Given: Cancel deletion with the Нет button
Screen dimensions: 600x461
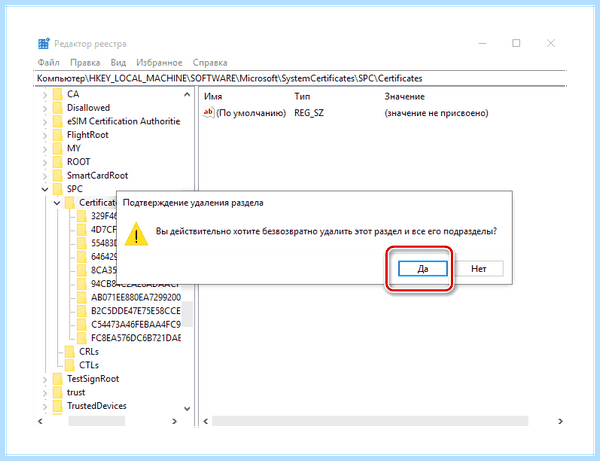Looking at the screenshot, I should click(479, 269).
